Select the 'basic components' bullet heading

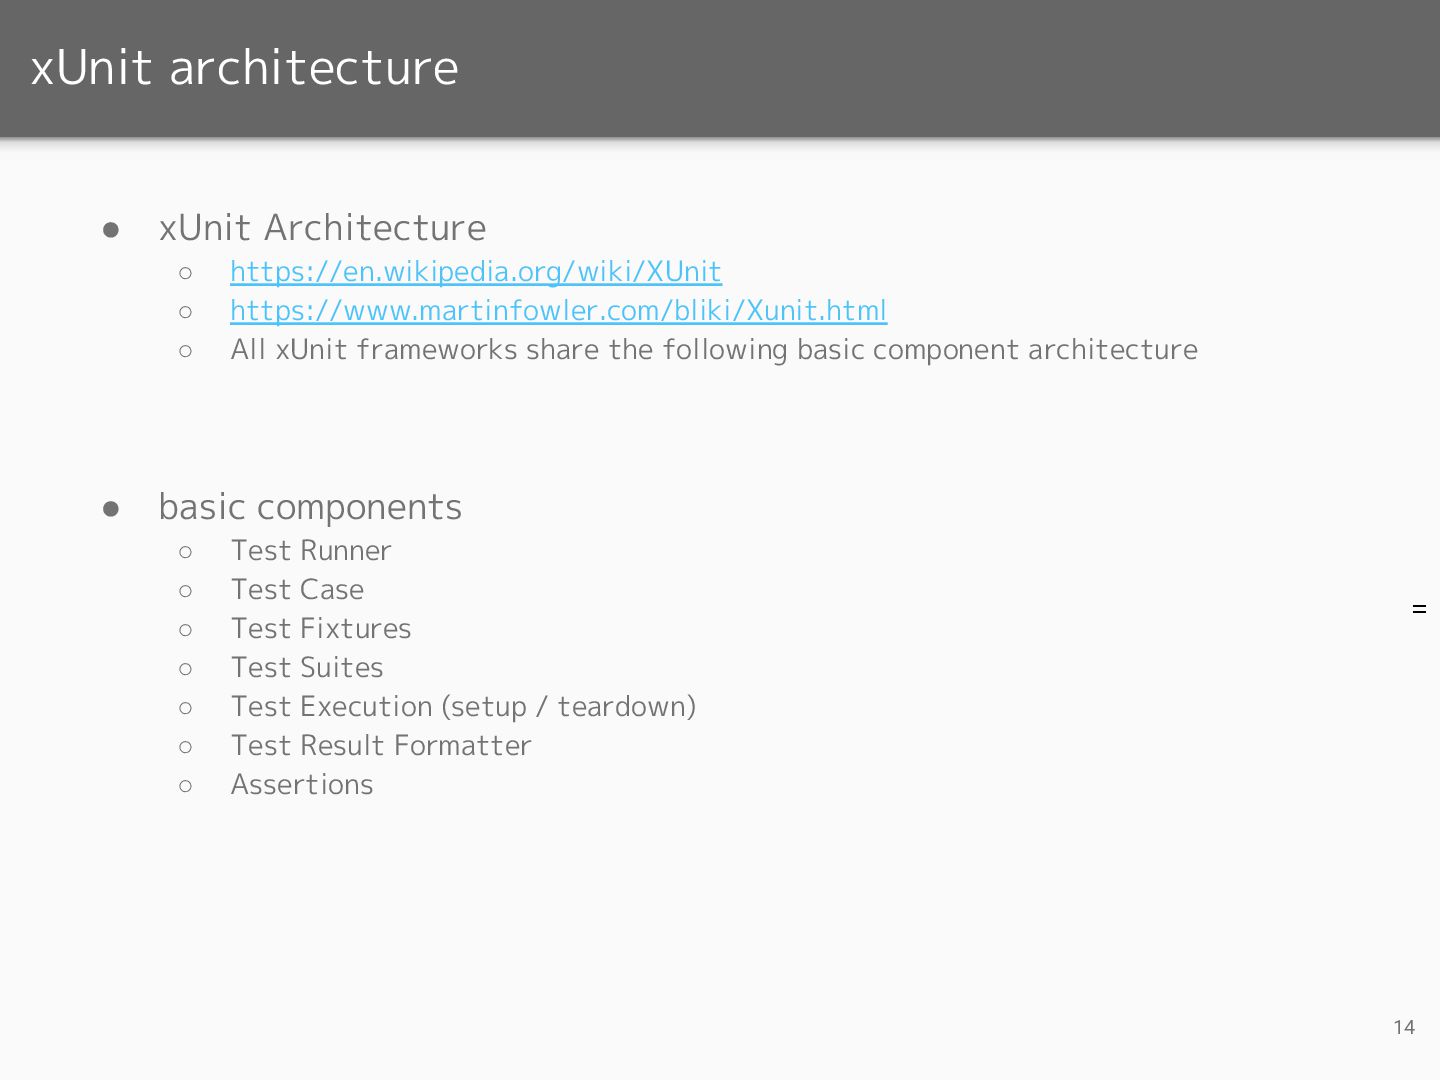310,507
